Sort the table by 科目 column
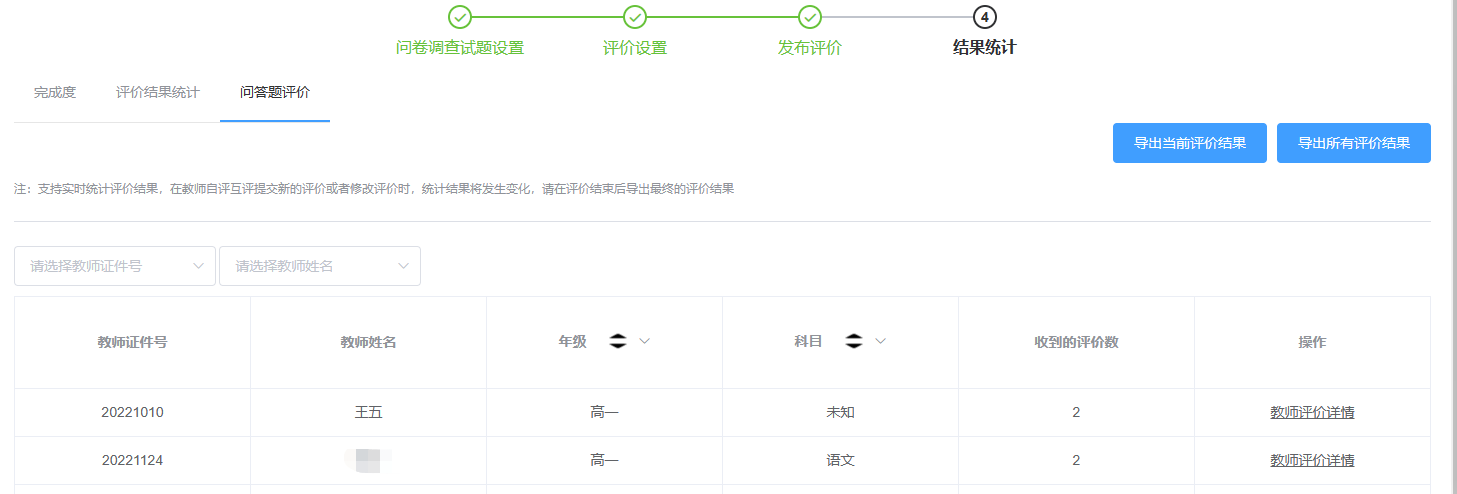Viewport: 1457px width, 494px height. [x=853, y=342]
